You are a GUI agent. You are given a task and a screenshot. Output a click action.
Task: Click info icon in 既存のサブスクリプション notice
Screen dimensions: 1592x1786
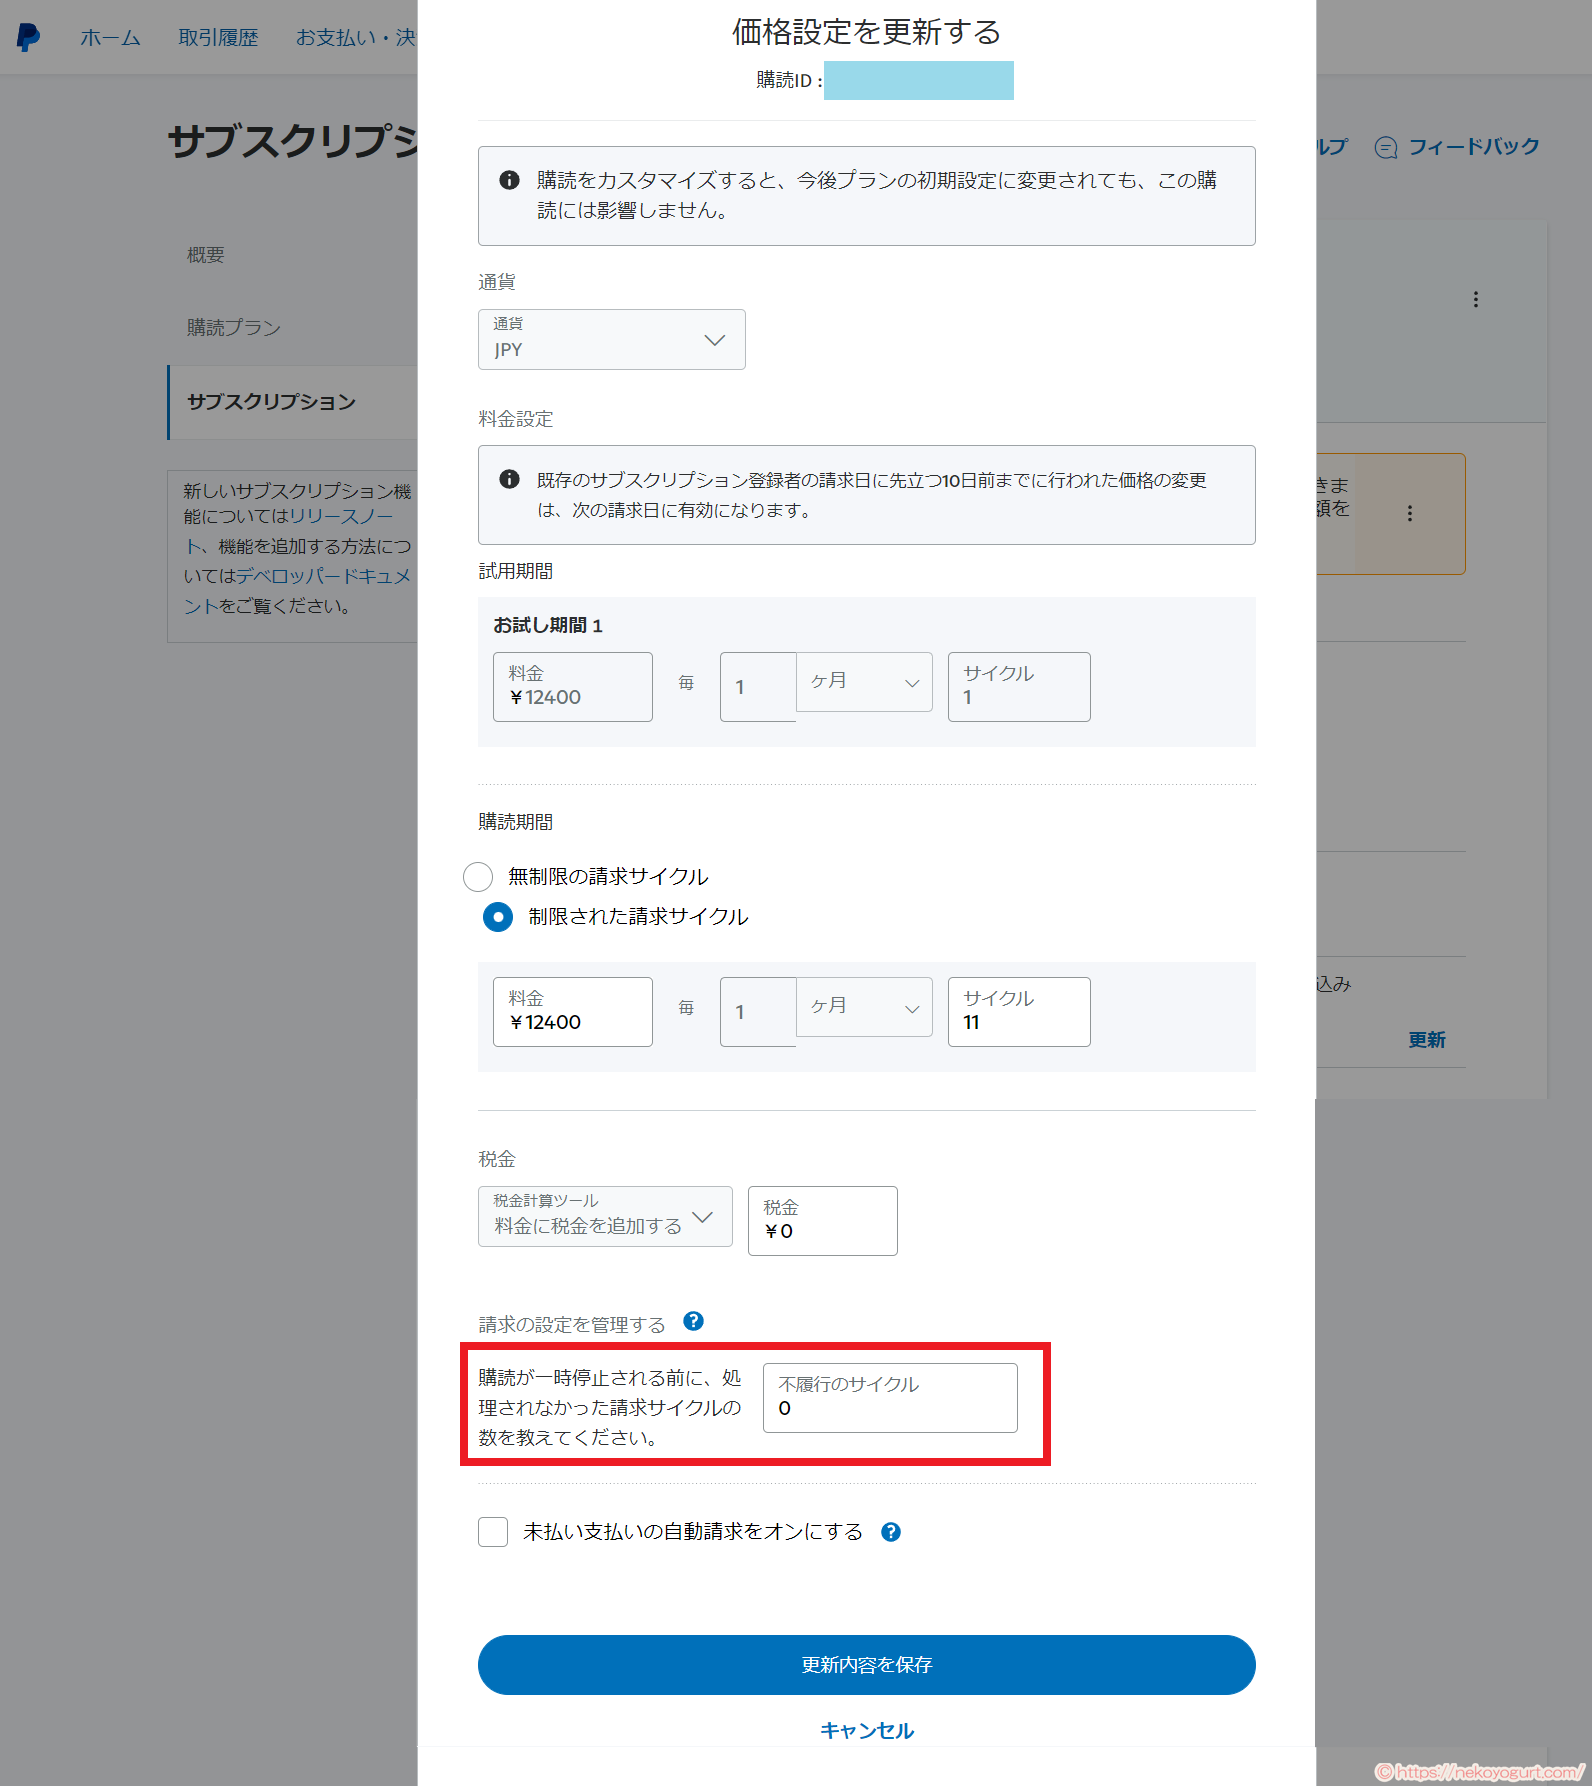pyautogui.click(x=509, y=479)
